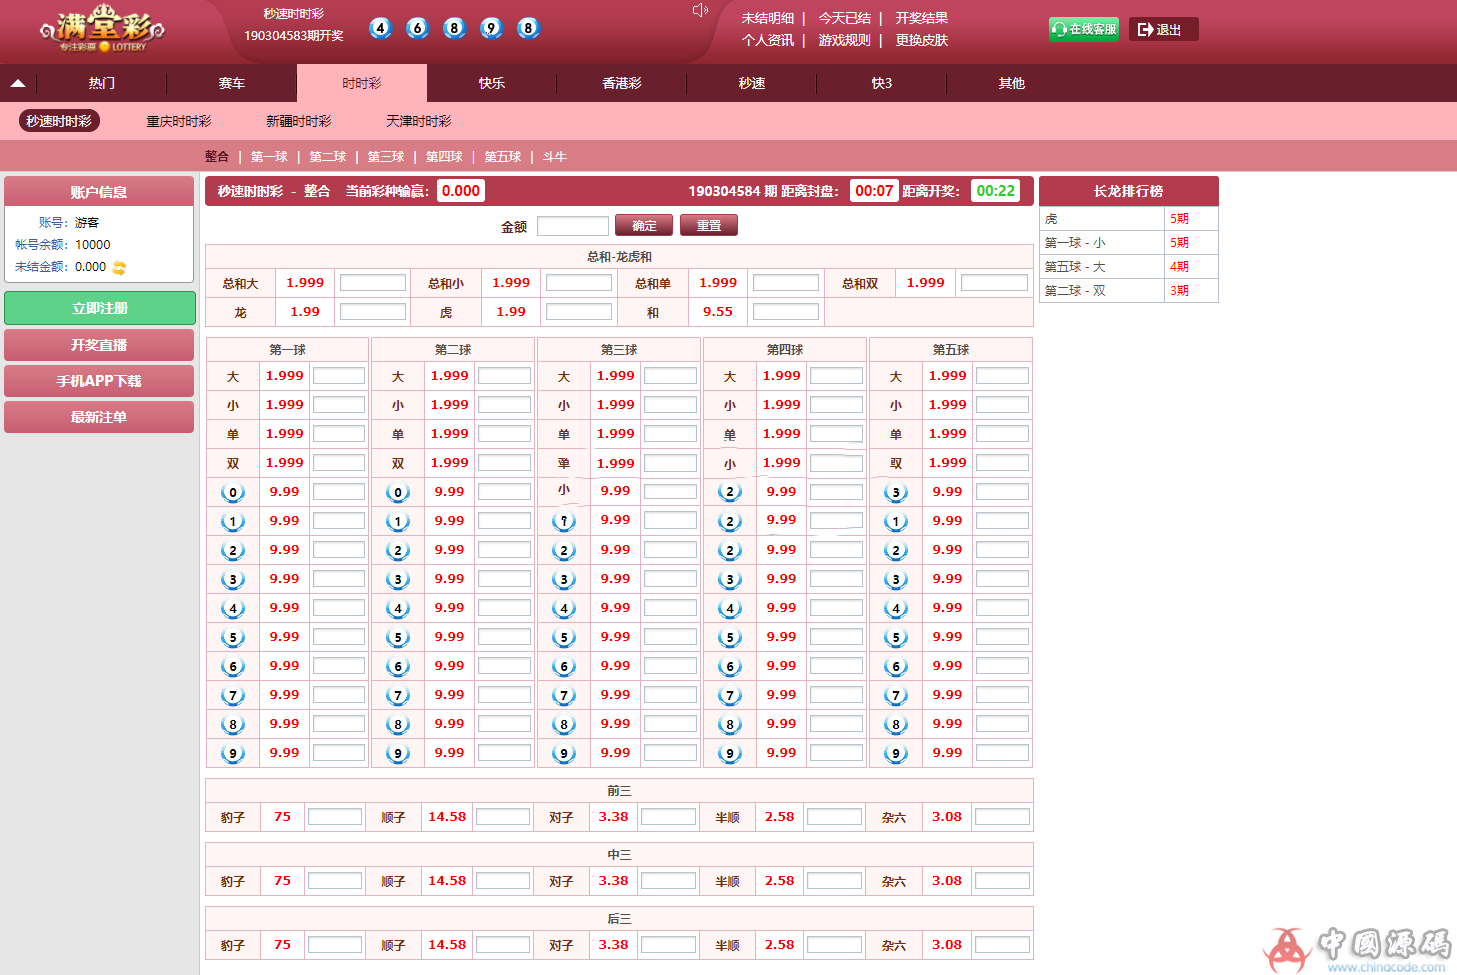This screenshot has height=975, width=1457.
Task: Click the 总和大 bet amount field
Action: coord(373,283)
